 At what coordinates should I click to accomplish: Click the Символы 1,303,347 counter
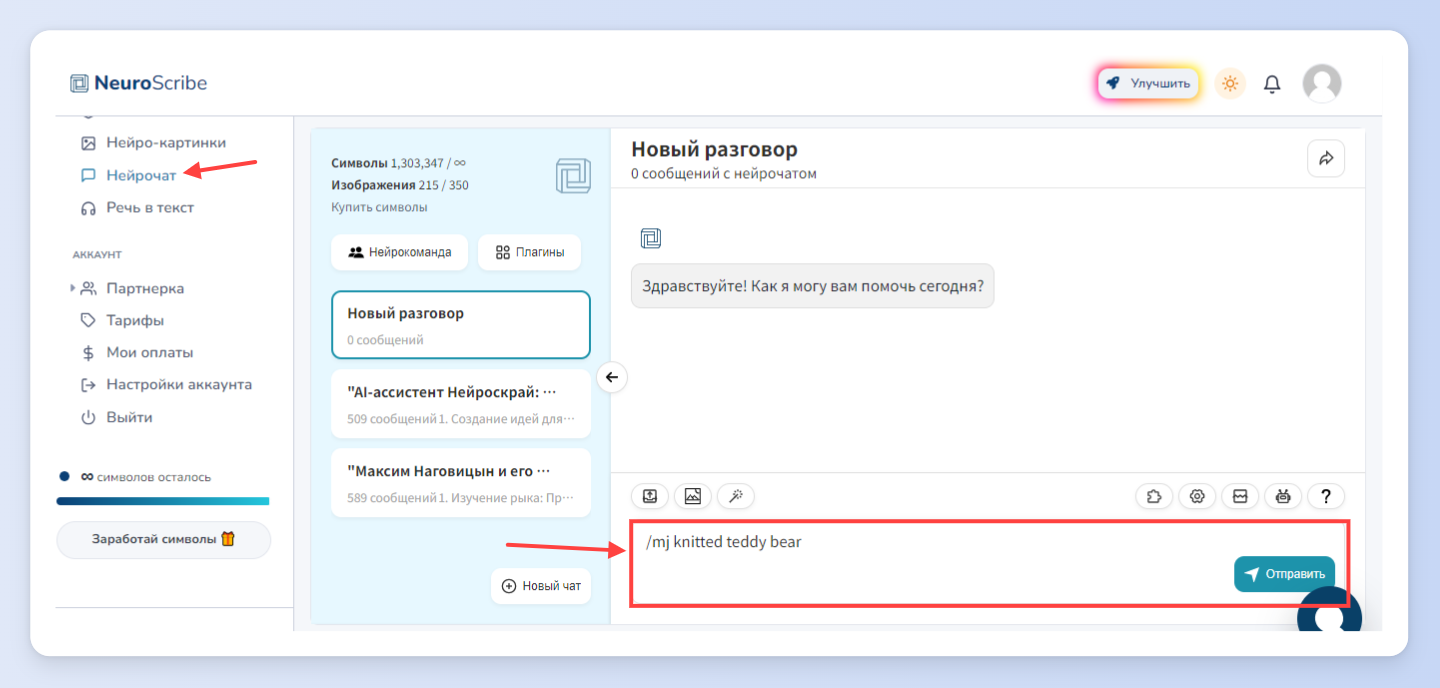[398, 163]
